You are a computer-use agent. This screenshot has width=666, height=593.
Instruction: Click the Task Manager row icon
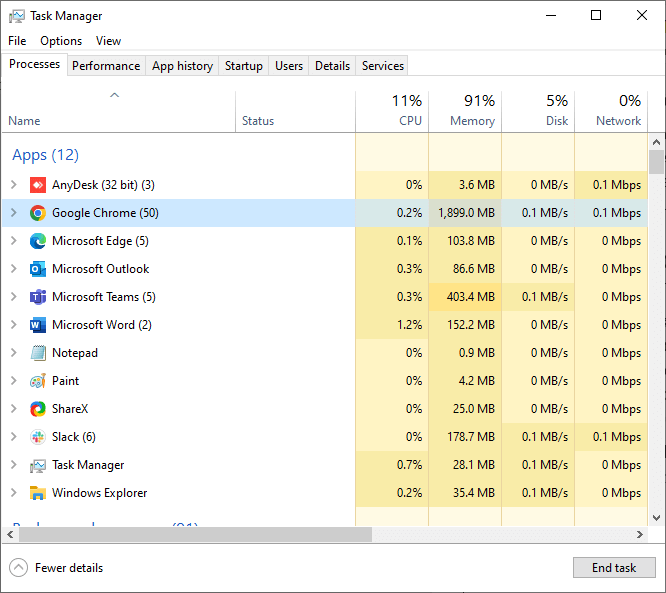38,465
